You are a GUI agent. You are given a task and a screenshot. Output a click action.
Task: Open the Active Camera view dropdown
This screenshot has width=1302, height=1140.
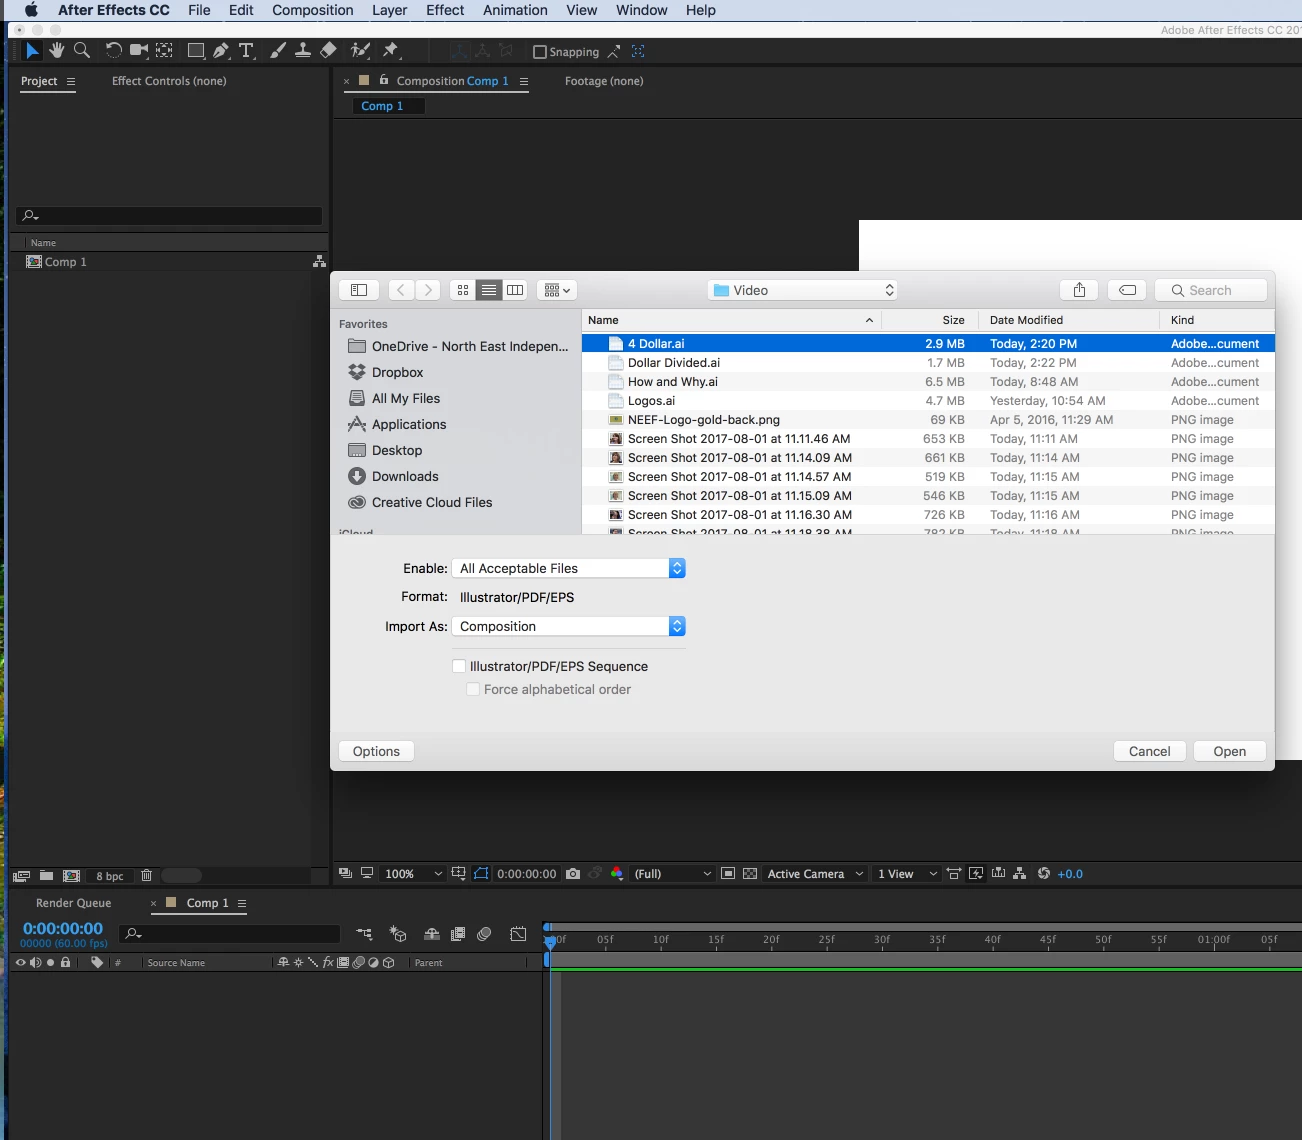[815, 873]
